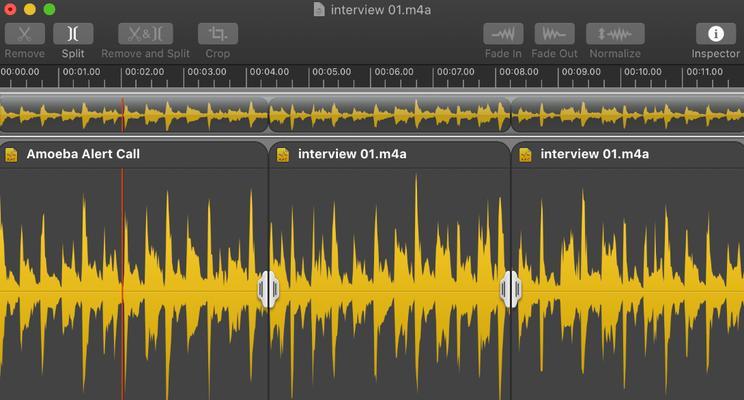
Task: Select the rightmost interview 01.m4a clip title
Action: click(x=595, y=154)
